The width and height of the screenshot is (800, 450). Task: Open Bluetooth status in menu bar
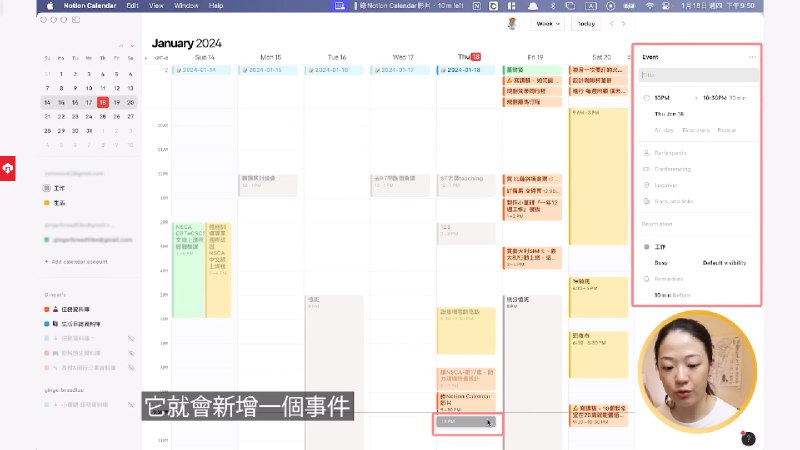click(553, 6)
